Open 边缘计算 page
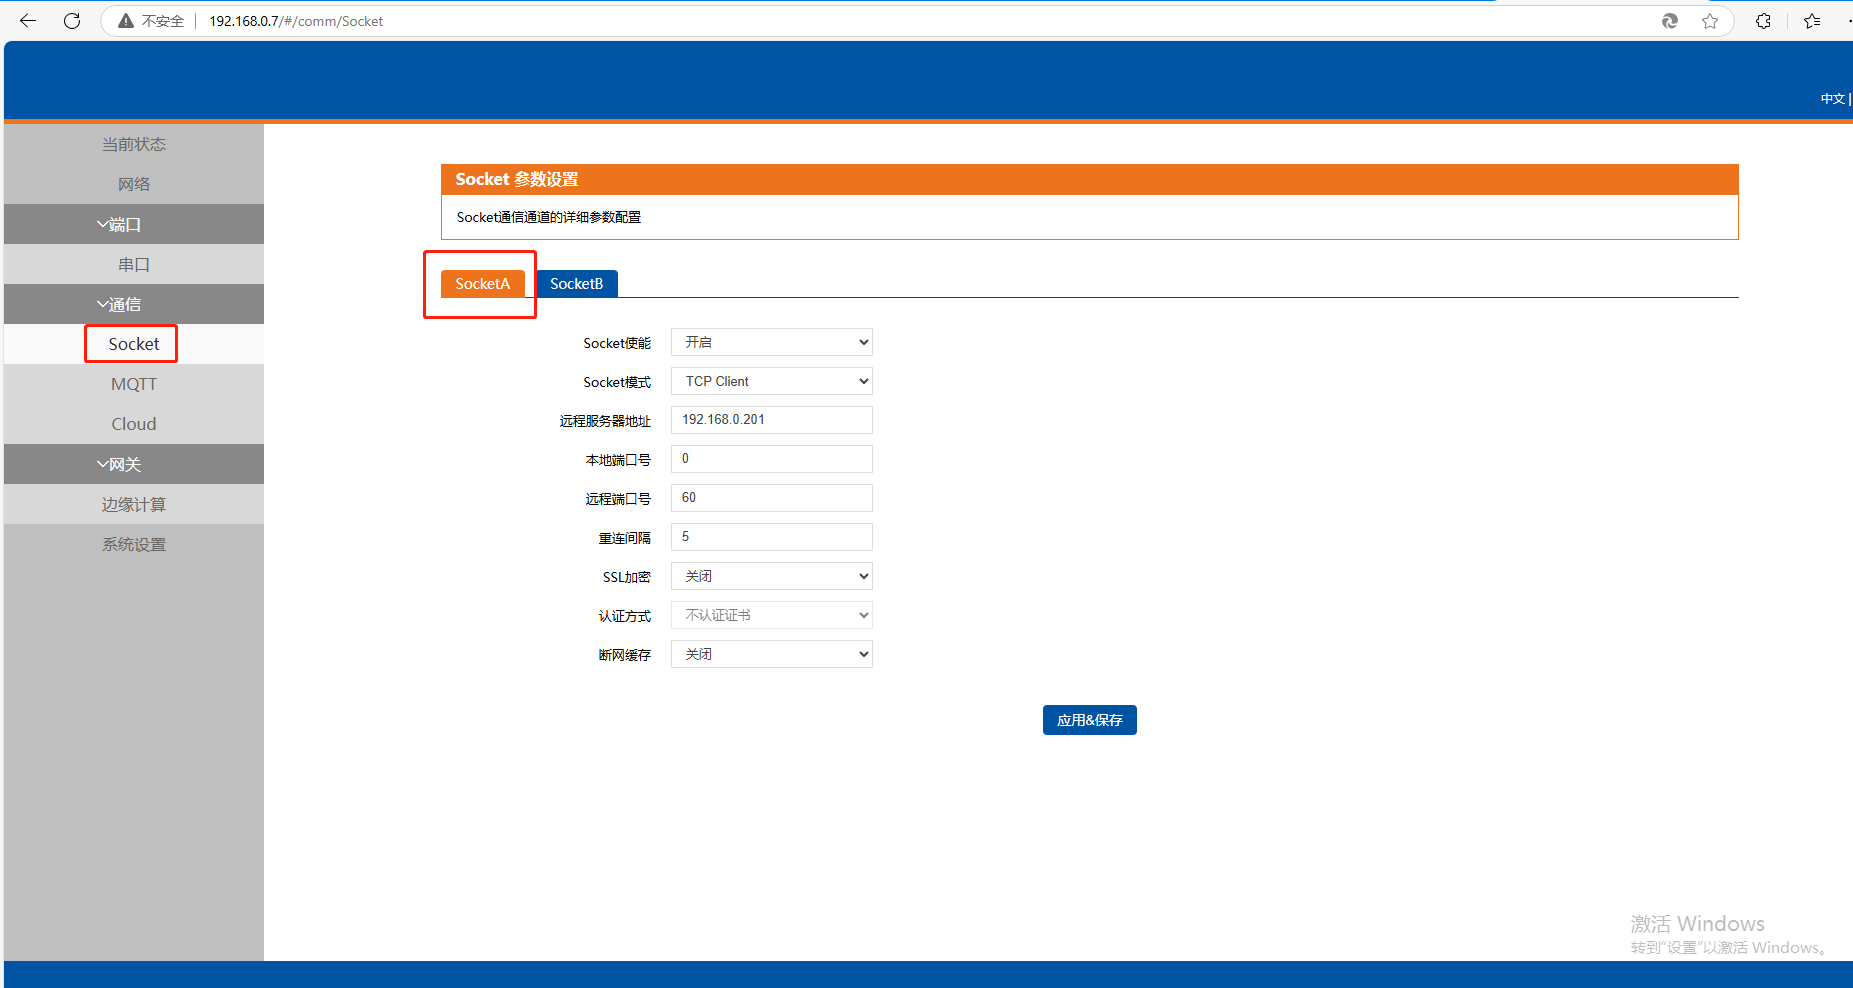 point(134,504)
